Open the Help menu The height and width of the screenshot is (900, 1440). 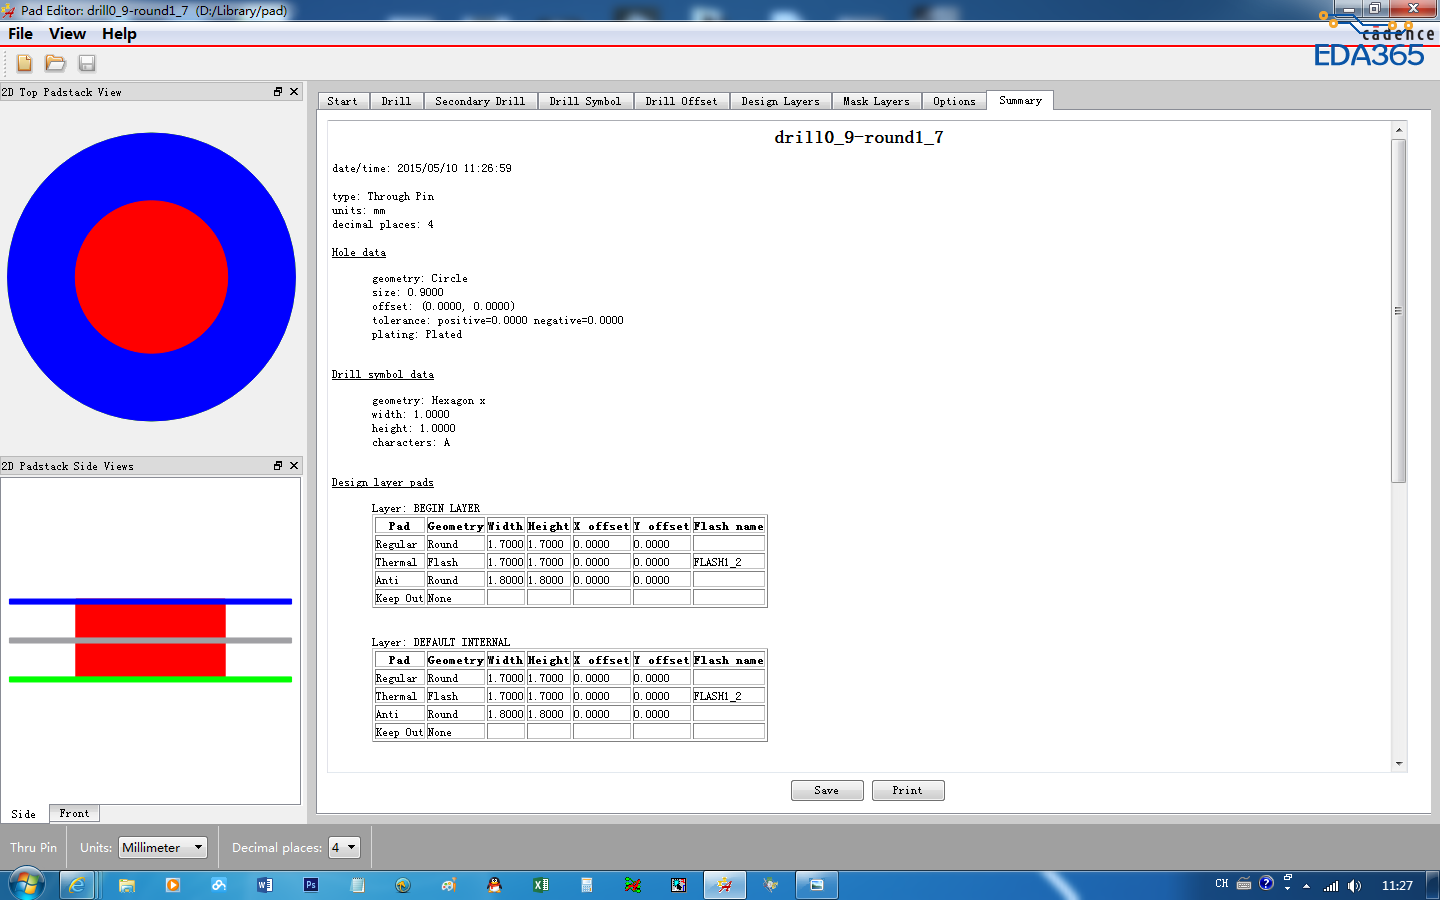tap(119, 34)
